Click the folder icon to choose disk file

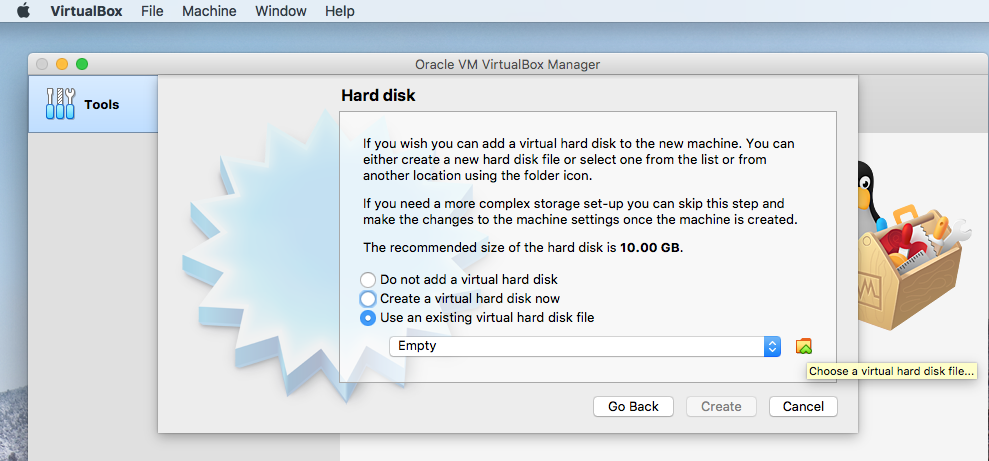804,346
